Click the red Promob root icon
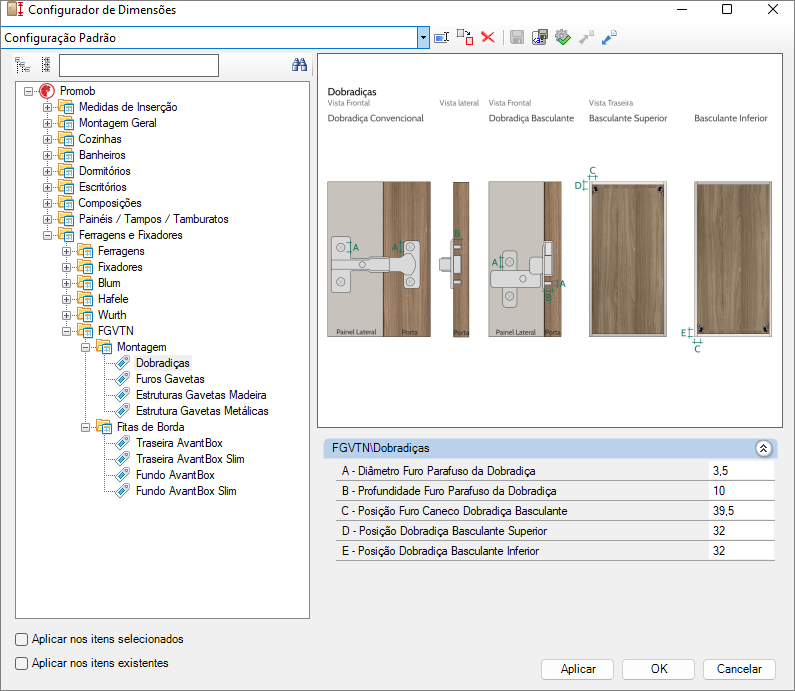The width and height of the screenshot is (795, 691). click(47, 91)
